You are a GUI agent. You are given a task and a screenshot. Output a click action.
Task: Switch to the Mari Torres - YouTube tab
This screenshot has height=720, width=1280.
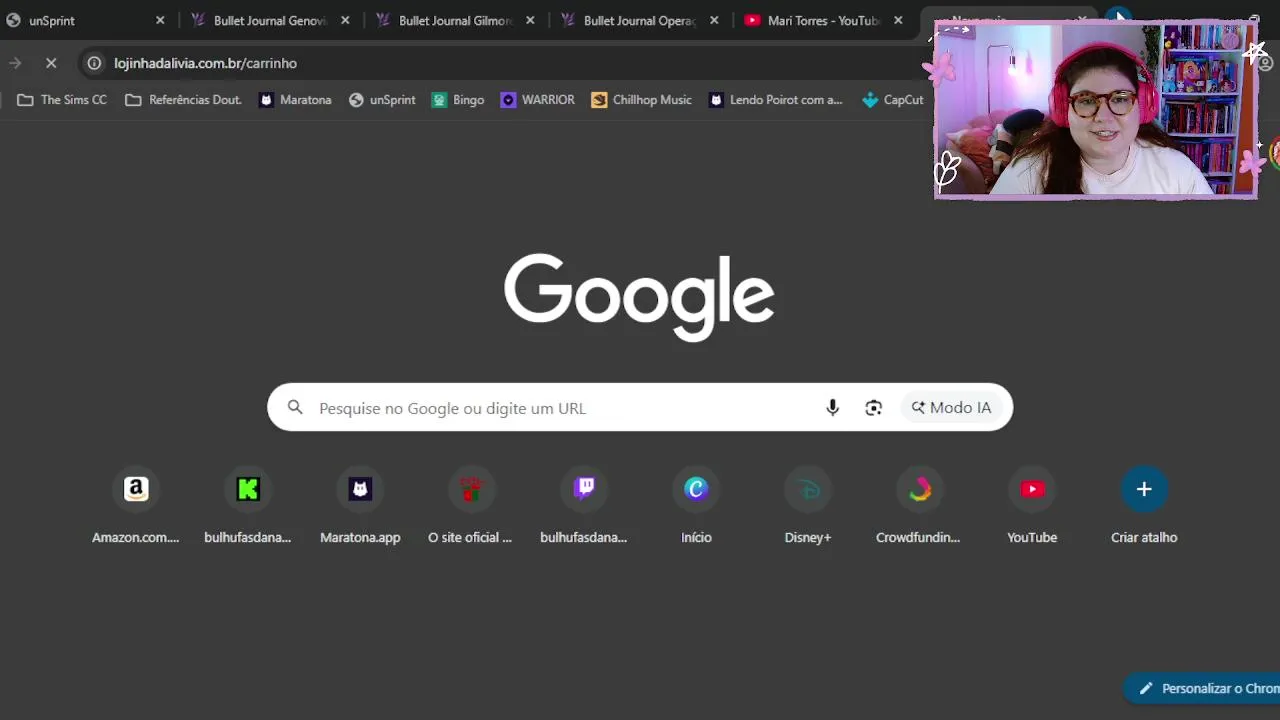(x=824, y=20)
